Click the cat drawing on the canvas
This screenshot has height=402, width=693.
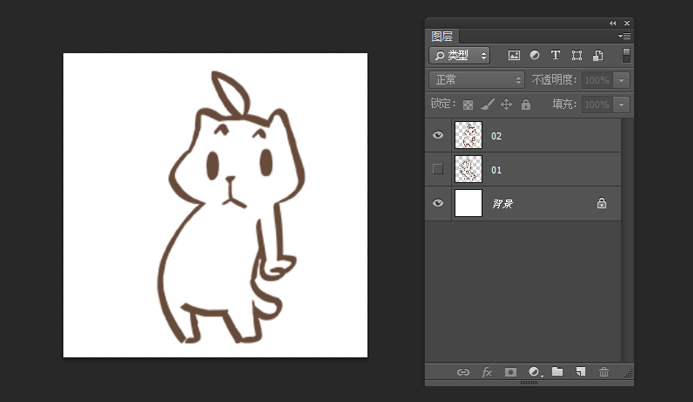click(231, 208)
